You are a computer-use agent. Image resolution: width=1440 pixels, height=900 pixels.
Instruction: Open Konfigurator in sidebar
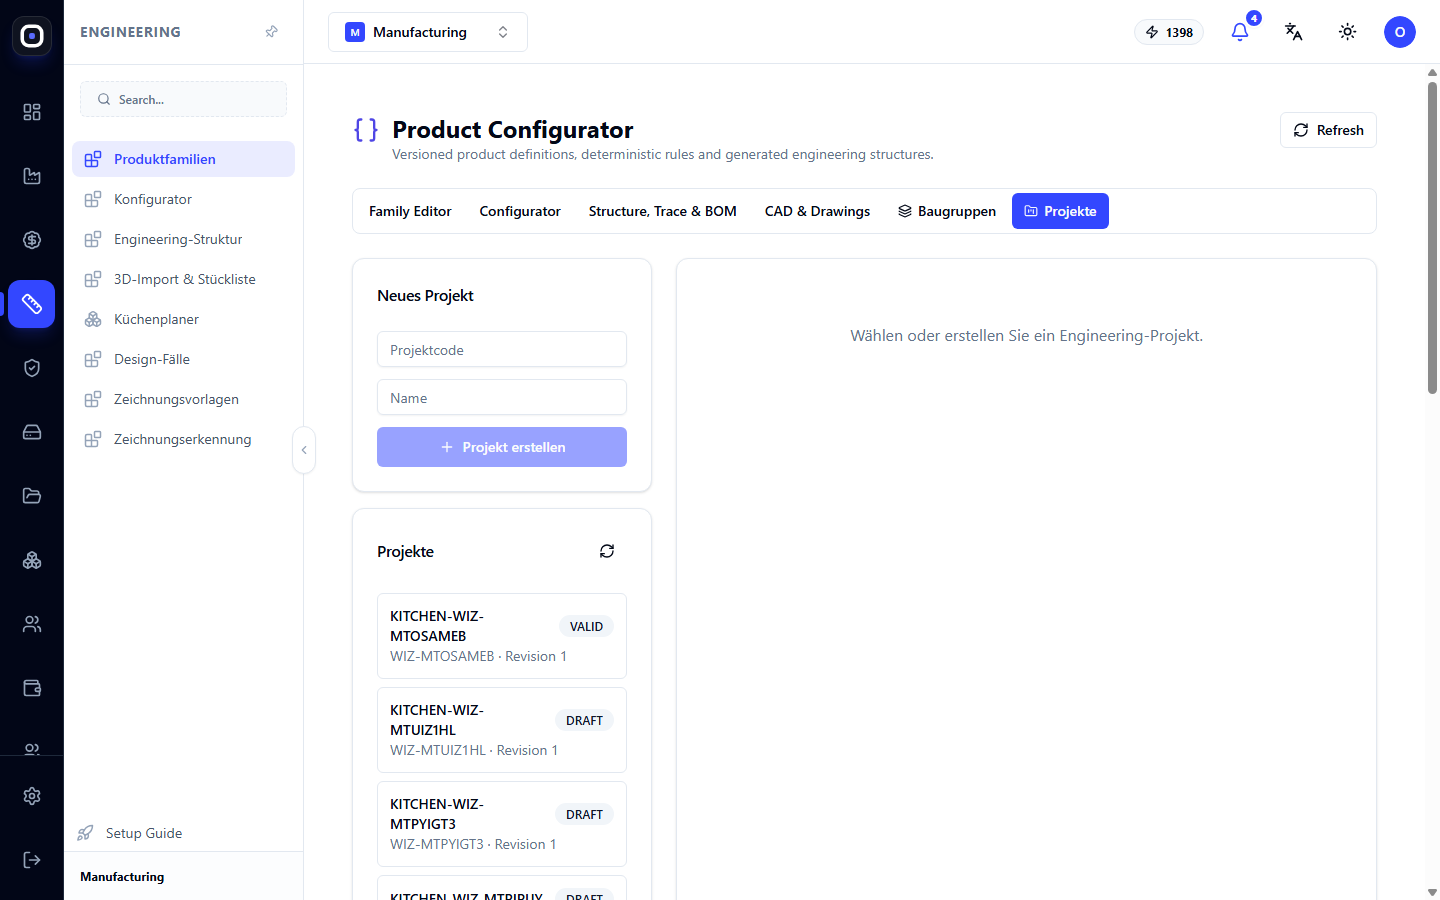pos(183,199)
